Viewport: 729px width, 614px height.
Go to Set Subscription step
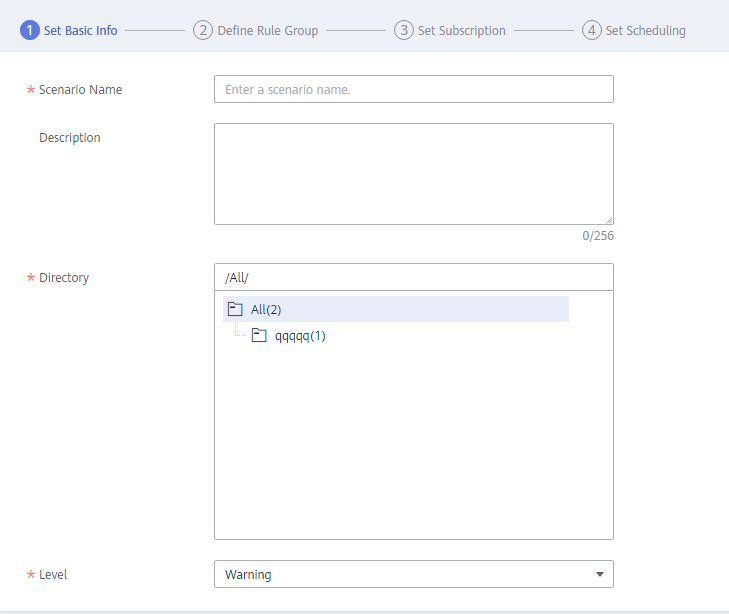point(462,31)
